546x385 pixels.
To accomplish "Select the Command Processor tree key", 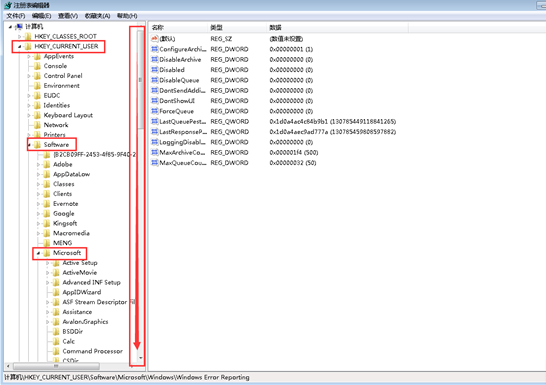I will coord(93,351).
